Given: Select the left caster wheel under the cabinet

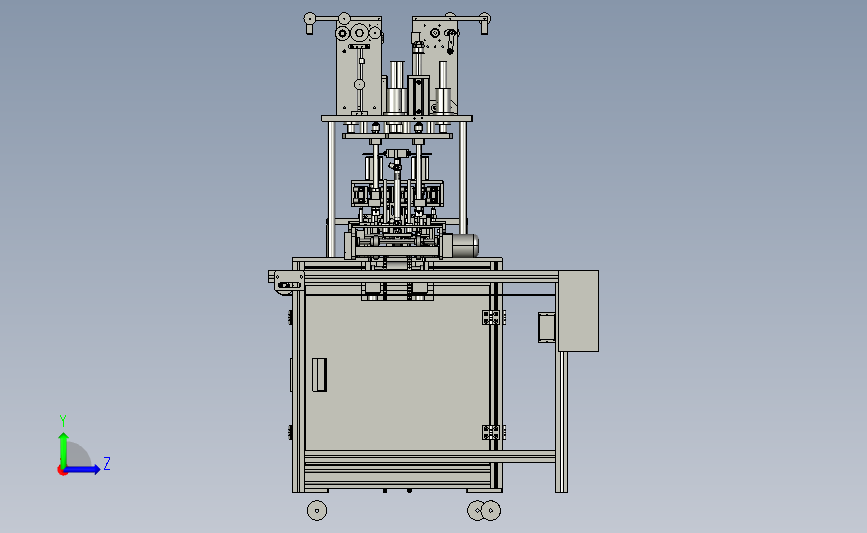Looking at the screenshot, I should pyautogui.click(x=317, y=510).
